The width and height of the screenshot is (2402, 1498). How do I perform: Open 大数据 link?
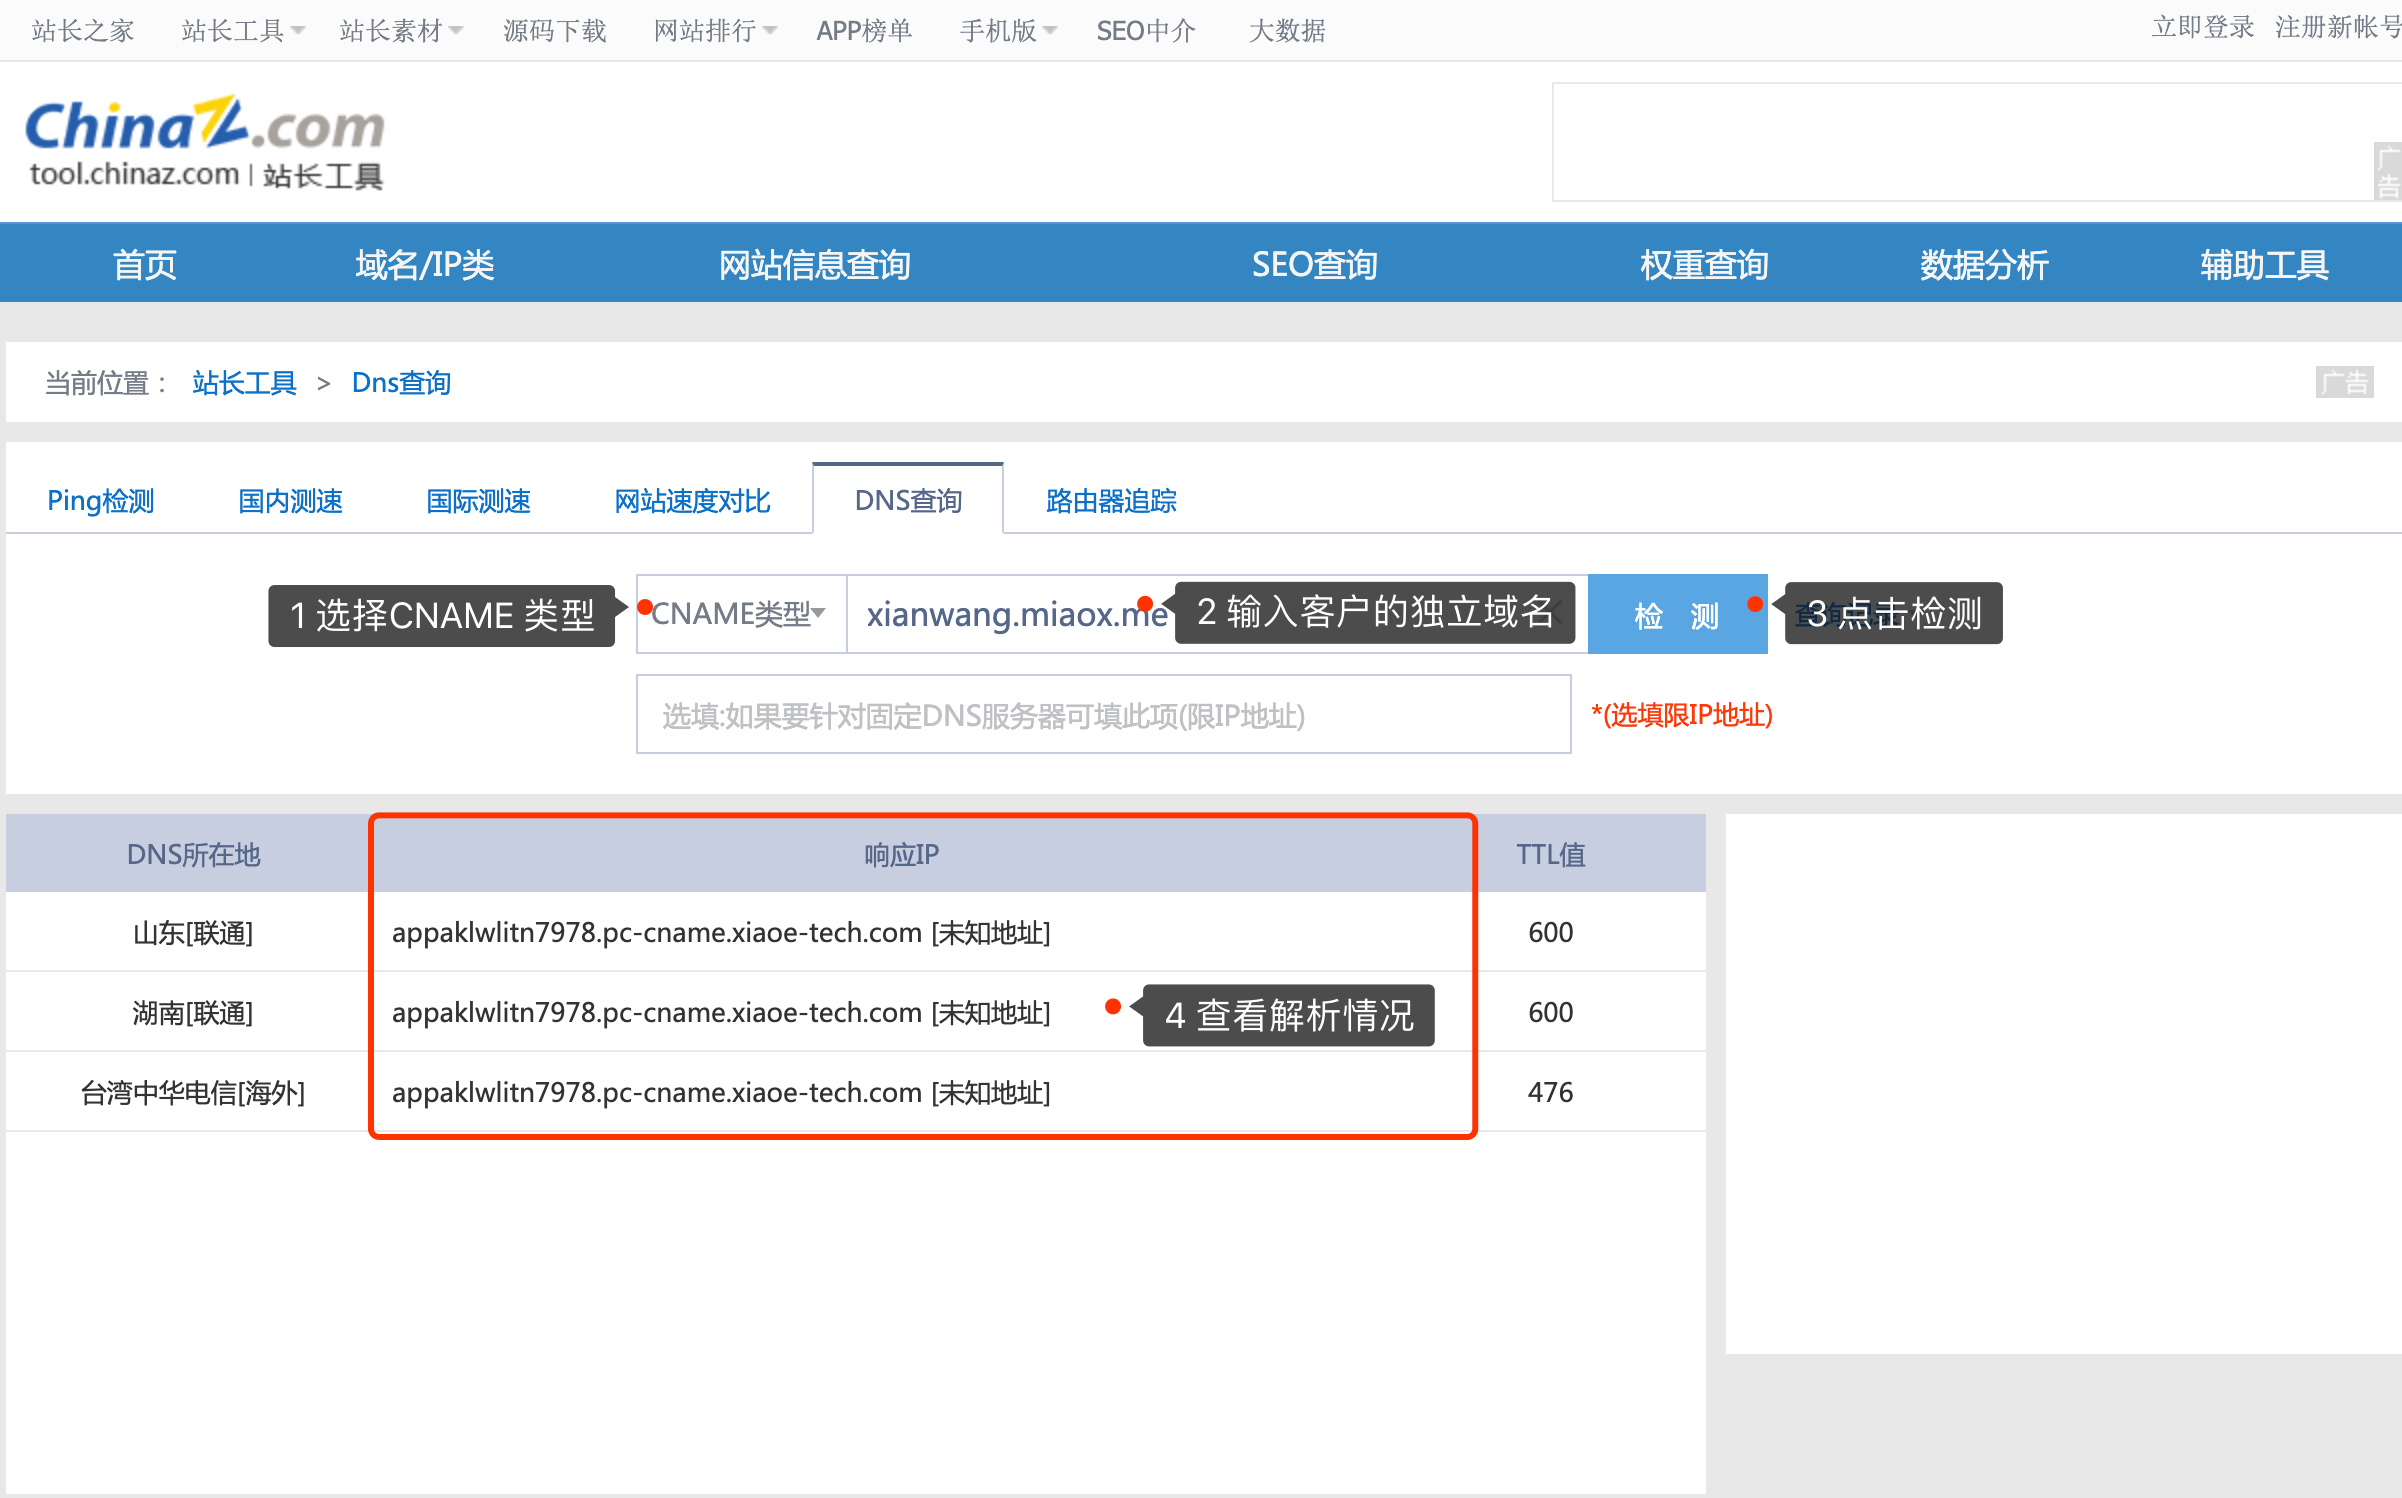pos(1287,31)
